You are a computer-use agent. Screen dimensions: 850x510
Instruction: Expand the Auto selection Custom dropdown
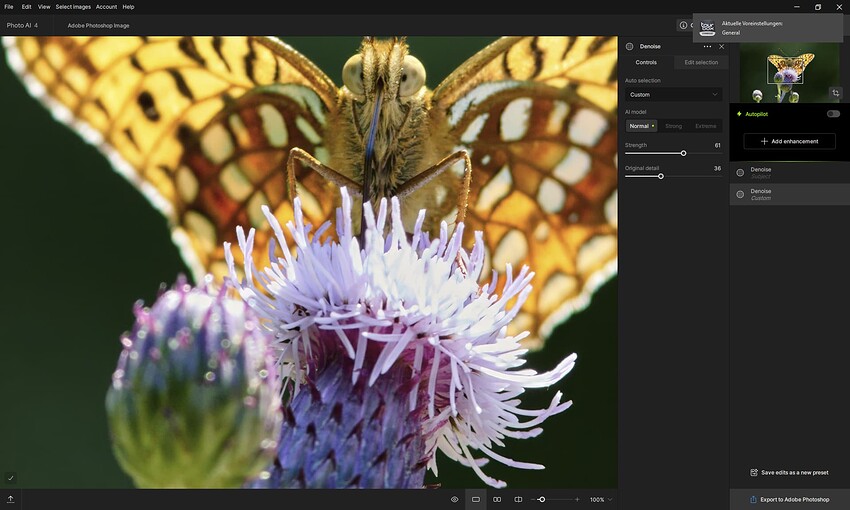(x=673, y=94)
